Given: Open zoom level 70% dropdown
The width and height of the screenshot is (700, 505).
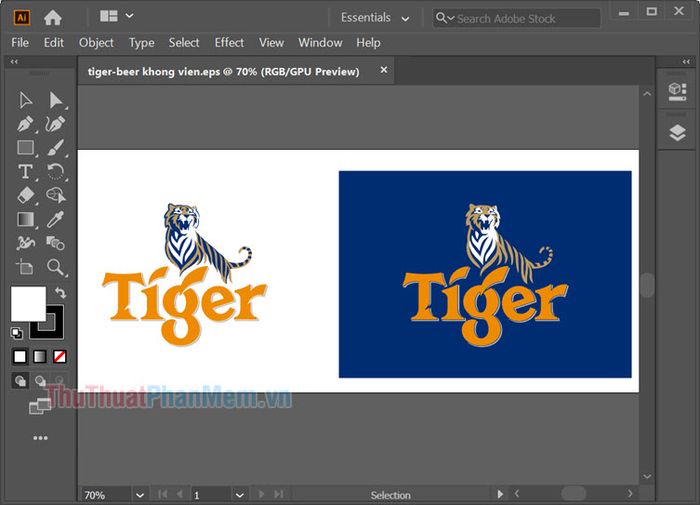Looking at the screenshot, I should point(140,495).
